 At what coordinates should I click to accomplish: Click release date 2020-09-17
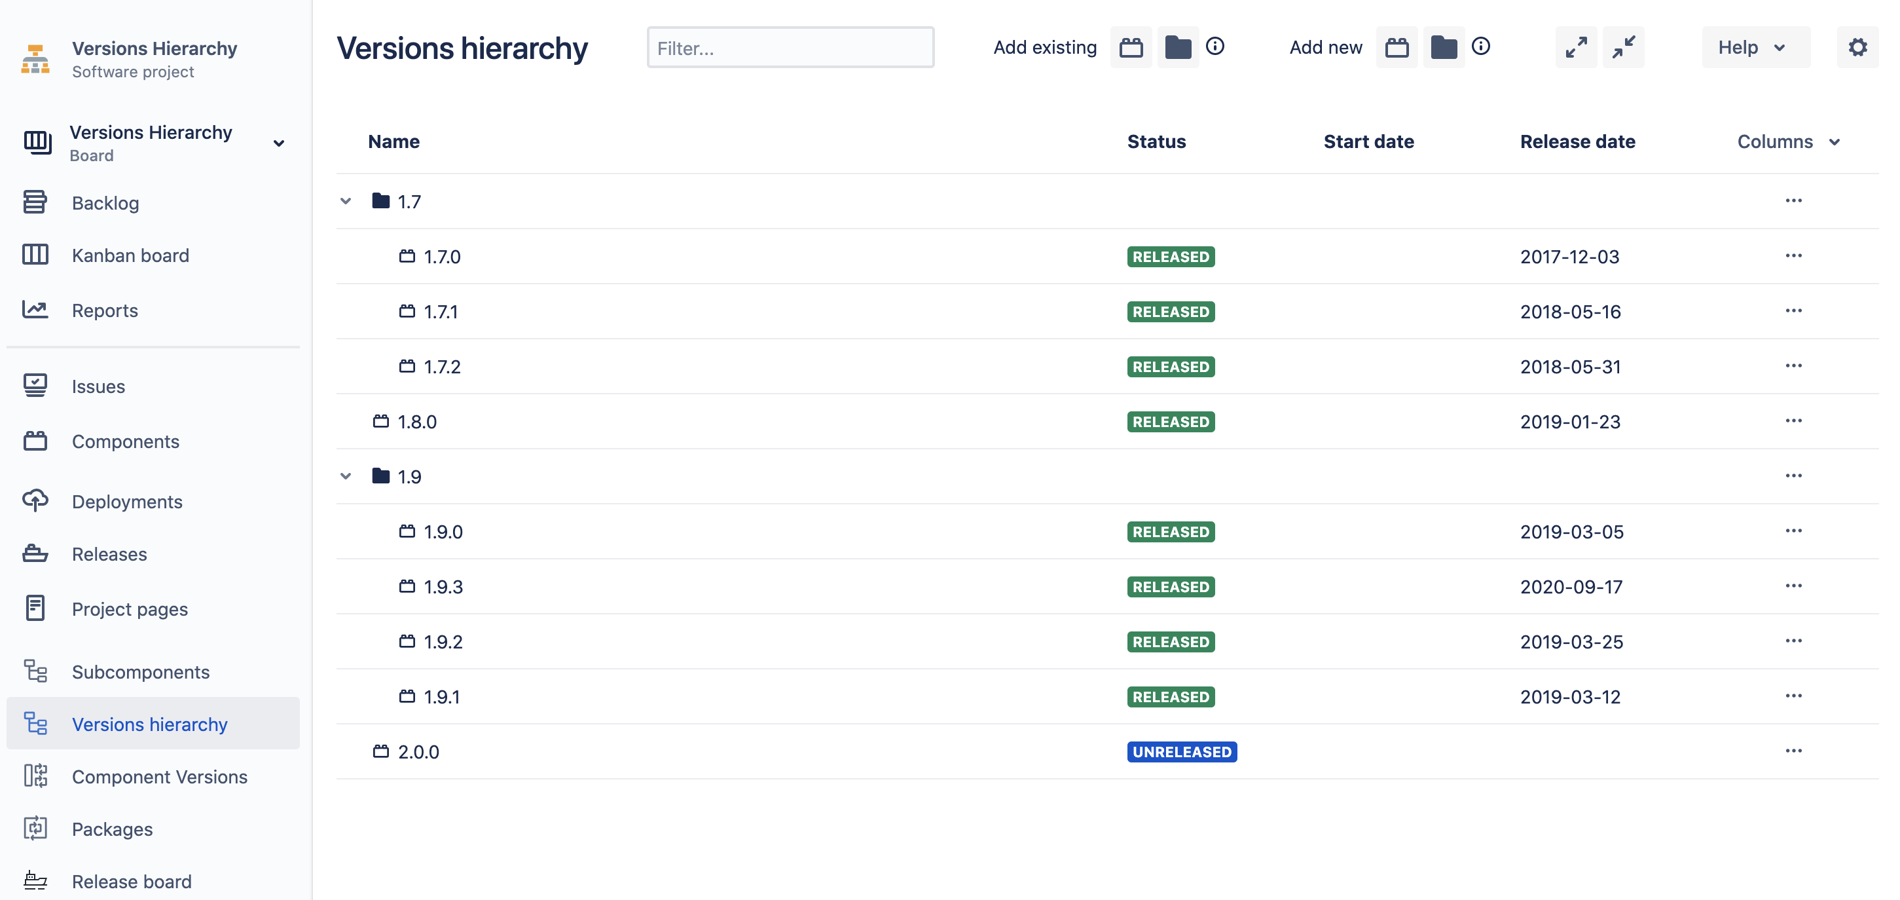1572,587
